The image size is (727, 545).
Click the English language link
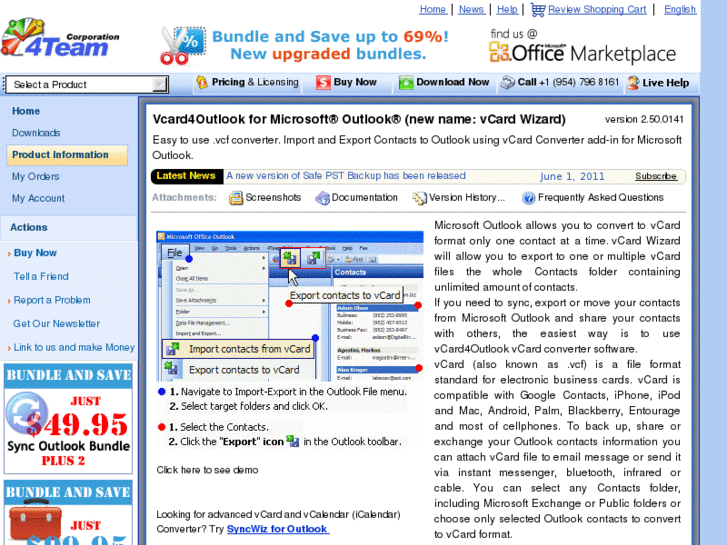click(x=680, y=9)
